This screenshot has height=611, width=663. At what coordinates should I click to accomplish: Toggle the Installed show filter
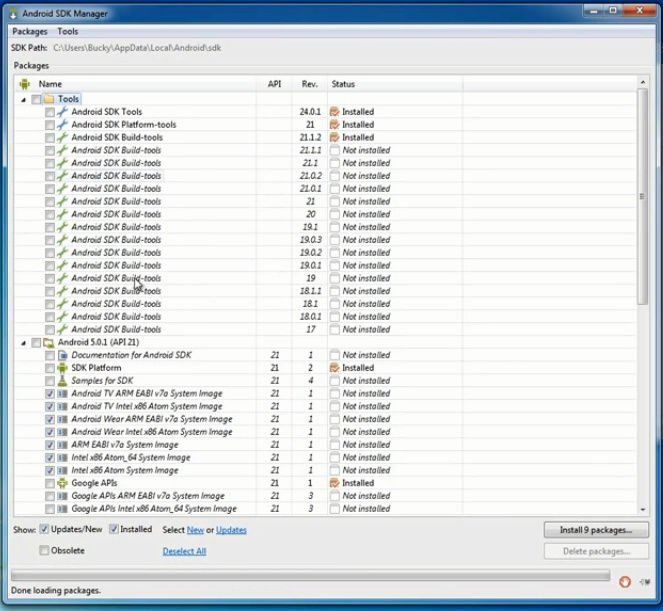pyautogui.click(x=113, y=529)
